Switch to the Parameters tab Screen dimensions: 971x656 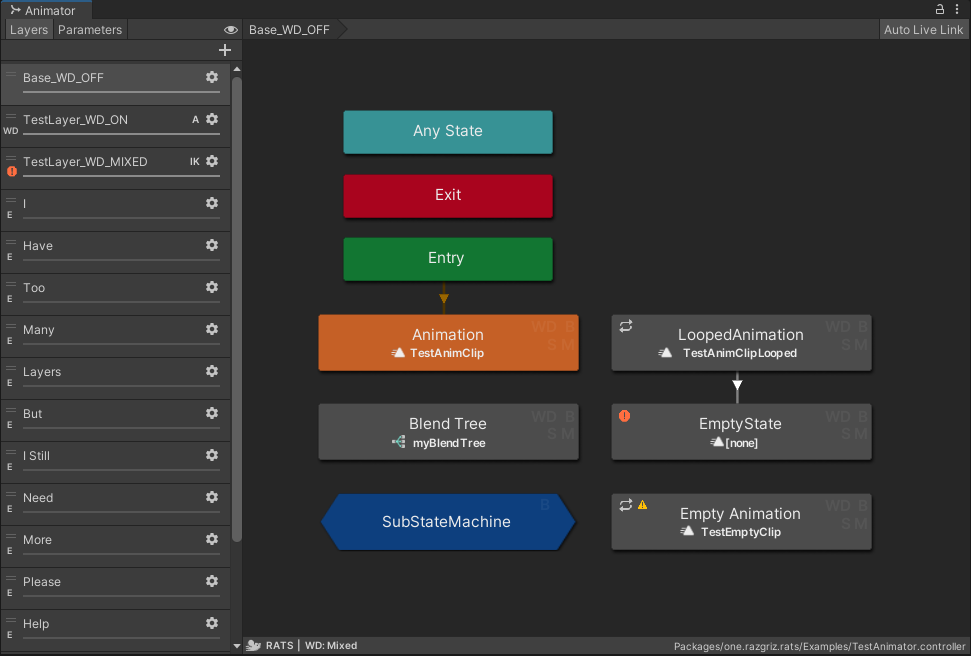[90, 29]
